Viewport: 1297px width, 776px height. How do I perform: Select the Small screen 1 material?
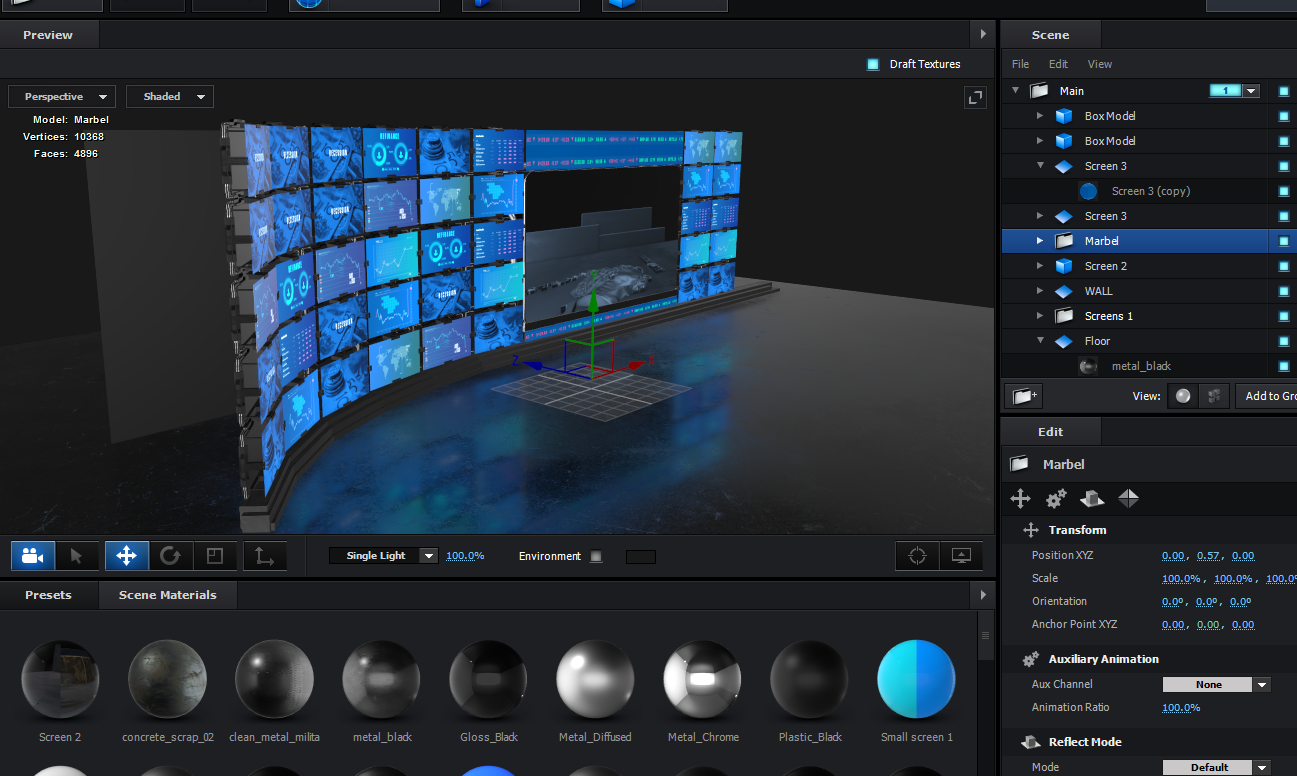coord(916,680)
